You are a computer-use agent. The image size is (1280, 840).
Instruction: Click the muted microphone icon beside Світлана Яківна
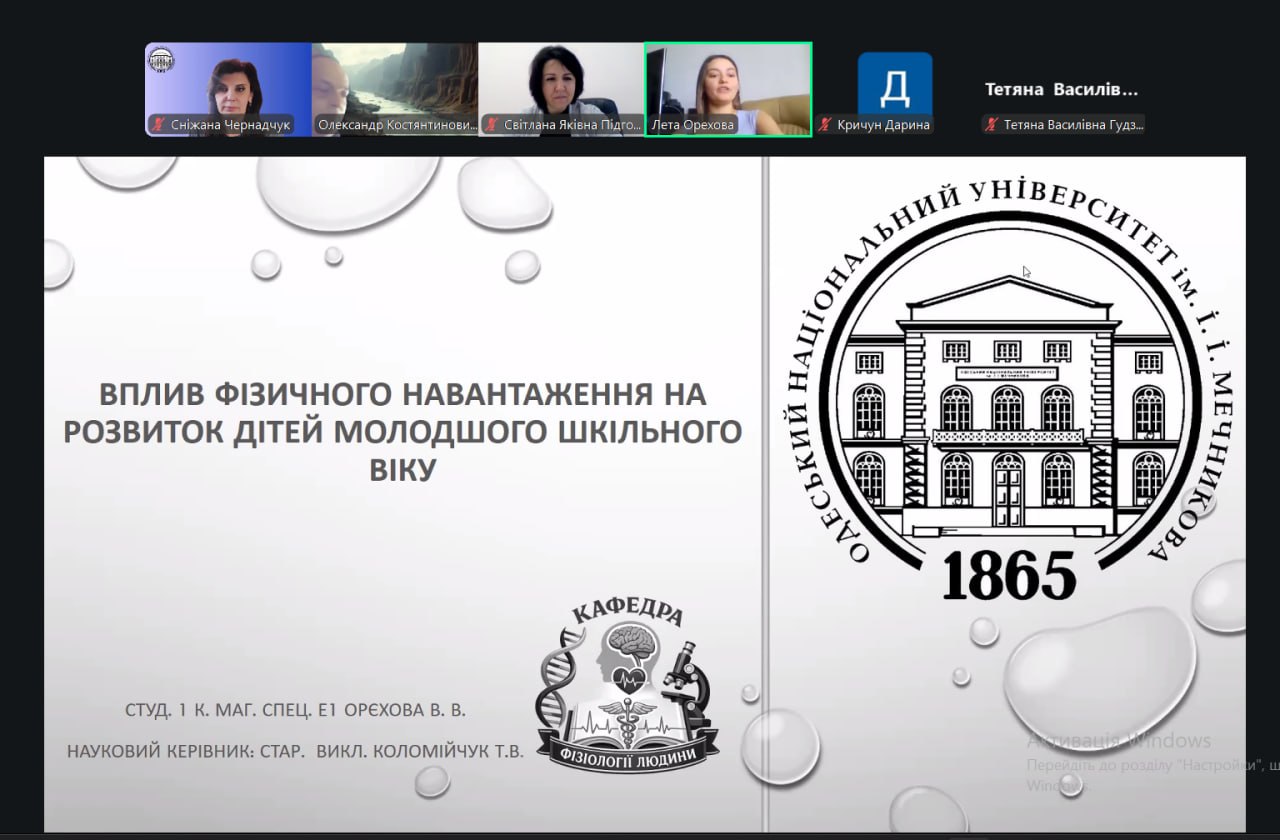pyautogui.click(x=491, y=125)
